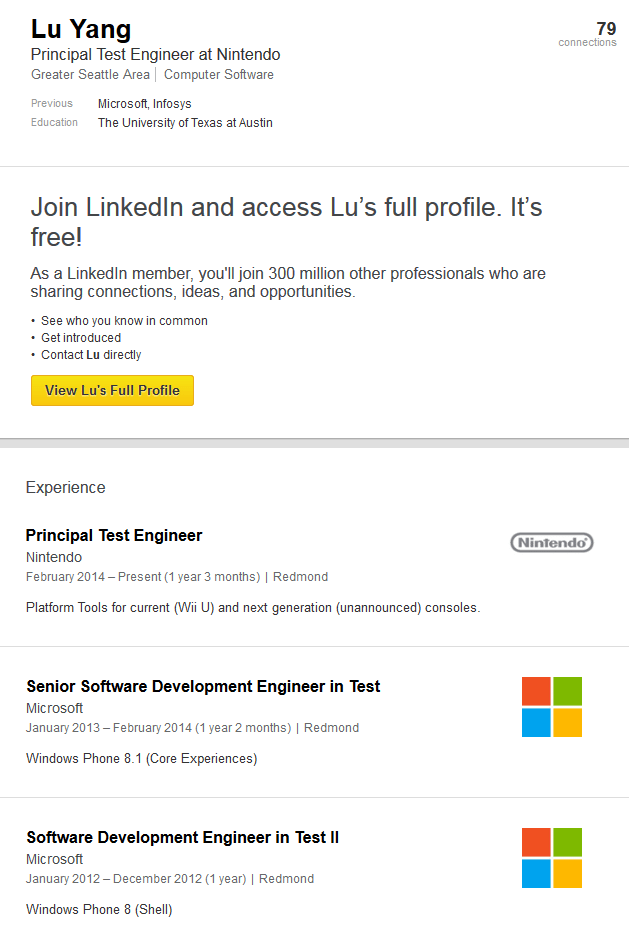Open the Lu Yang profile name heading
Image resolution: width=629 pixels, height=946 pixels.
(81, 30)
